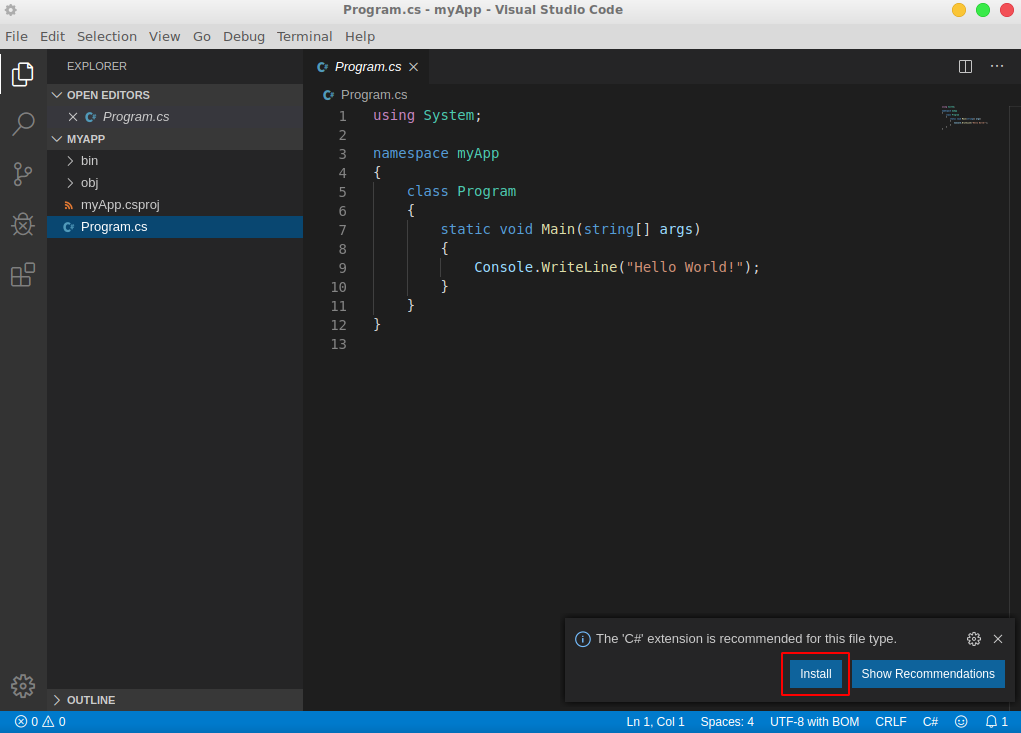The height and width of the screenshot is (733, 1021).
Task: Click the feedback smiley icon
Action: (x=961, y=722)
